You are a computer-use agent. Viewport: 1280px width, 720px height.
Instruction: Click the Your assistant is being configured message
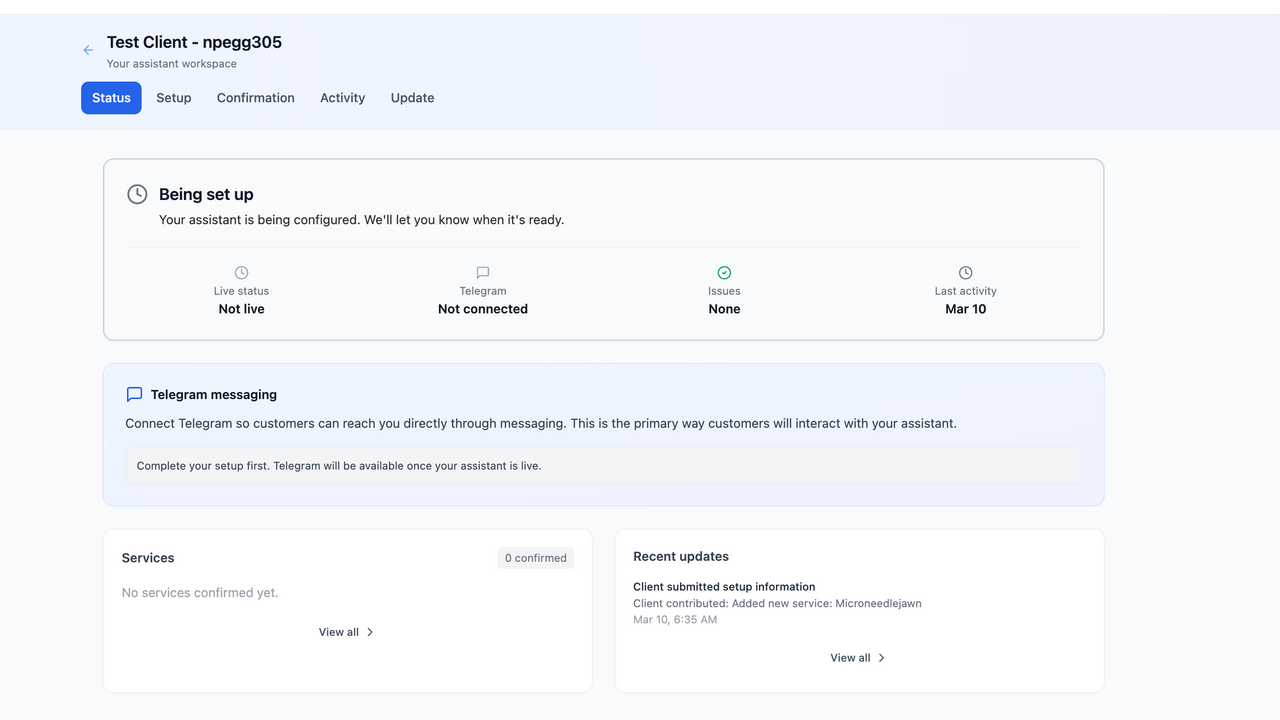point(361,220)
